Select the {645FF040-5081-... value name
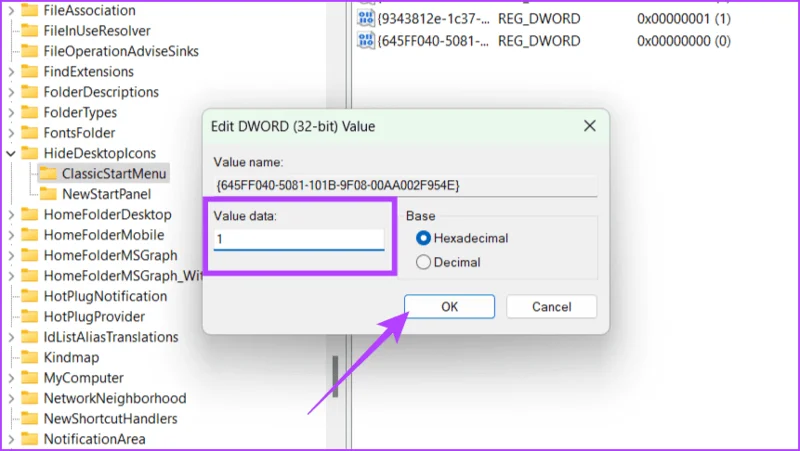Screen dimensions: 800x451 [433, 41]
